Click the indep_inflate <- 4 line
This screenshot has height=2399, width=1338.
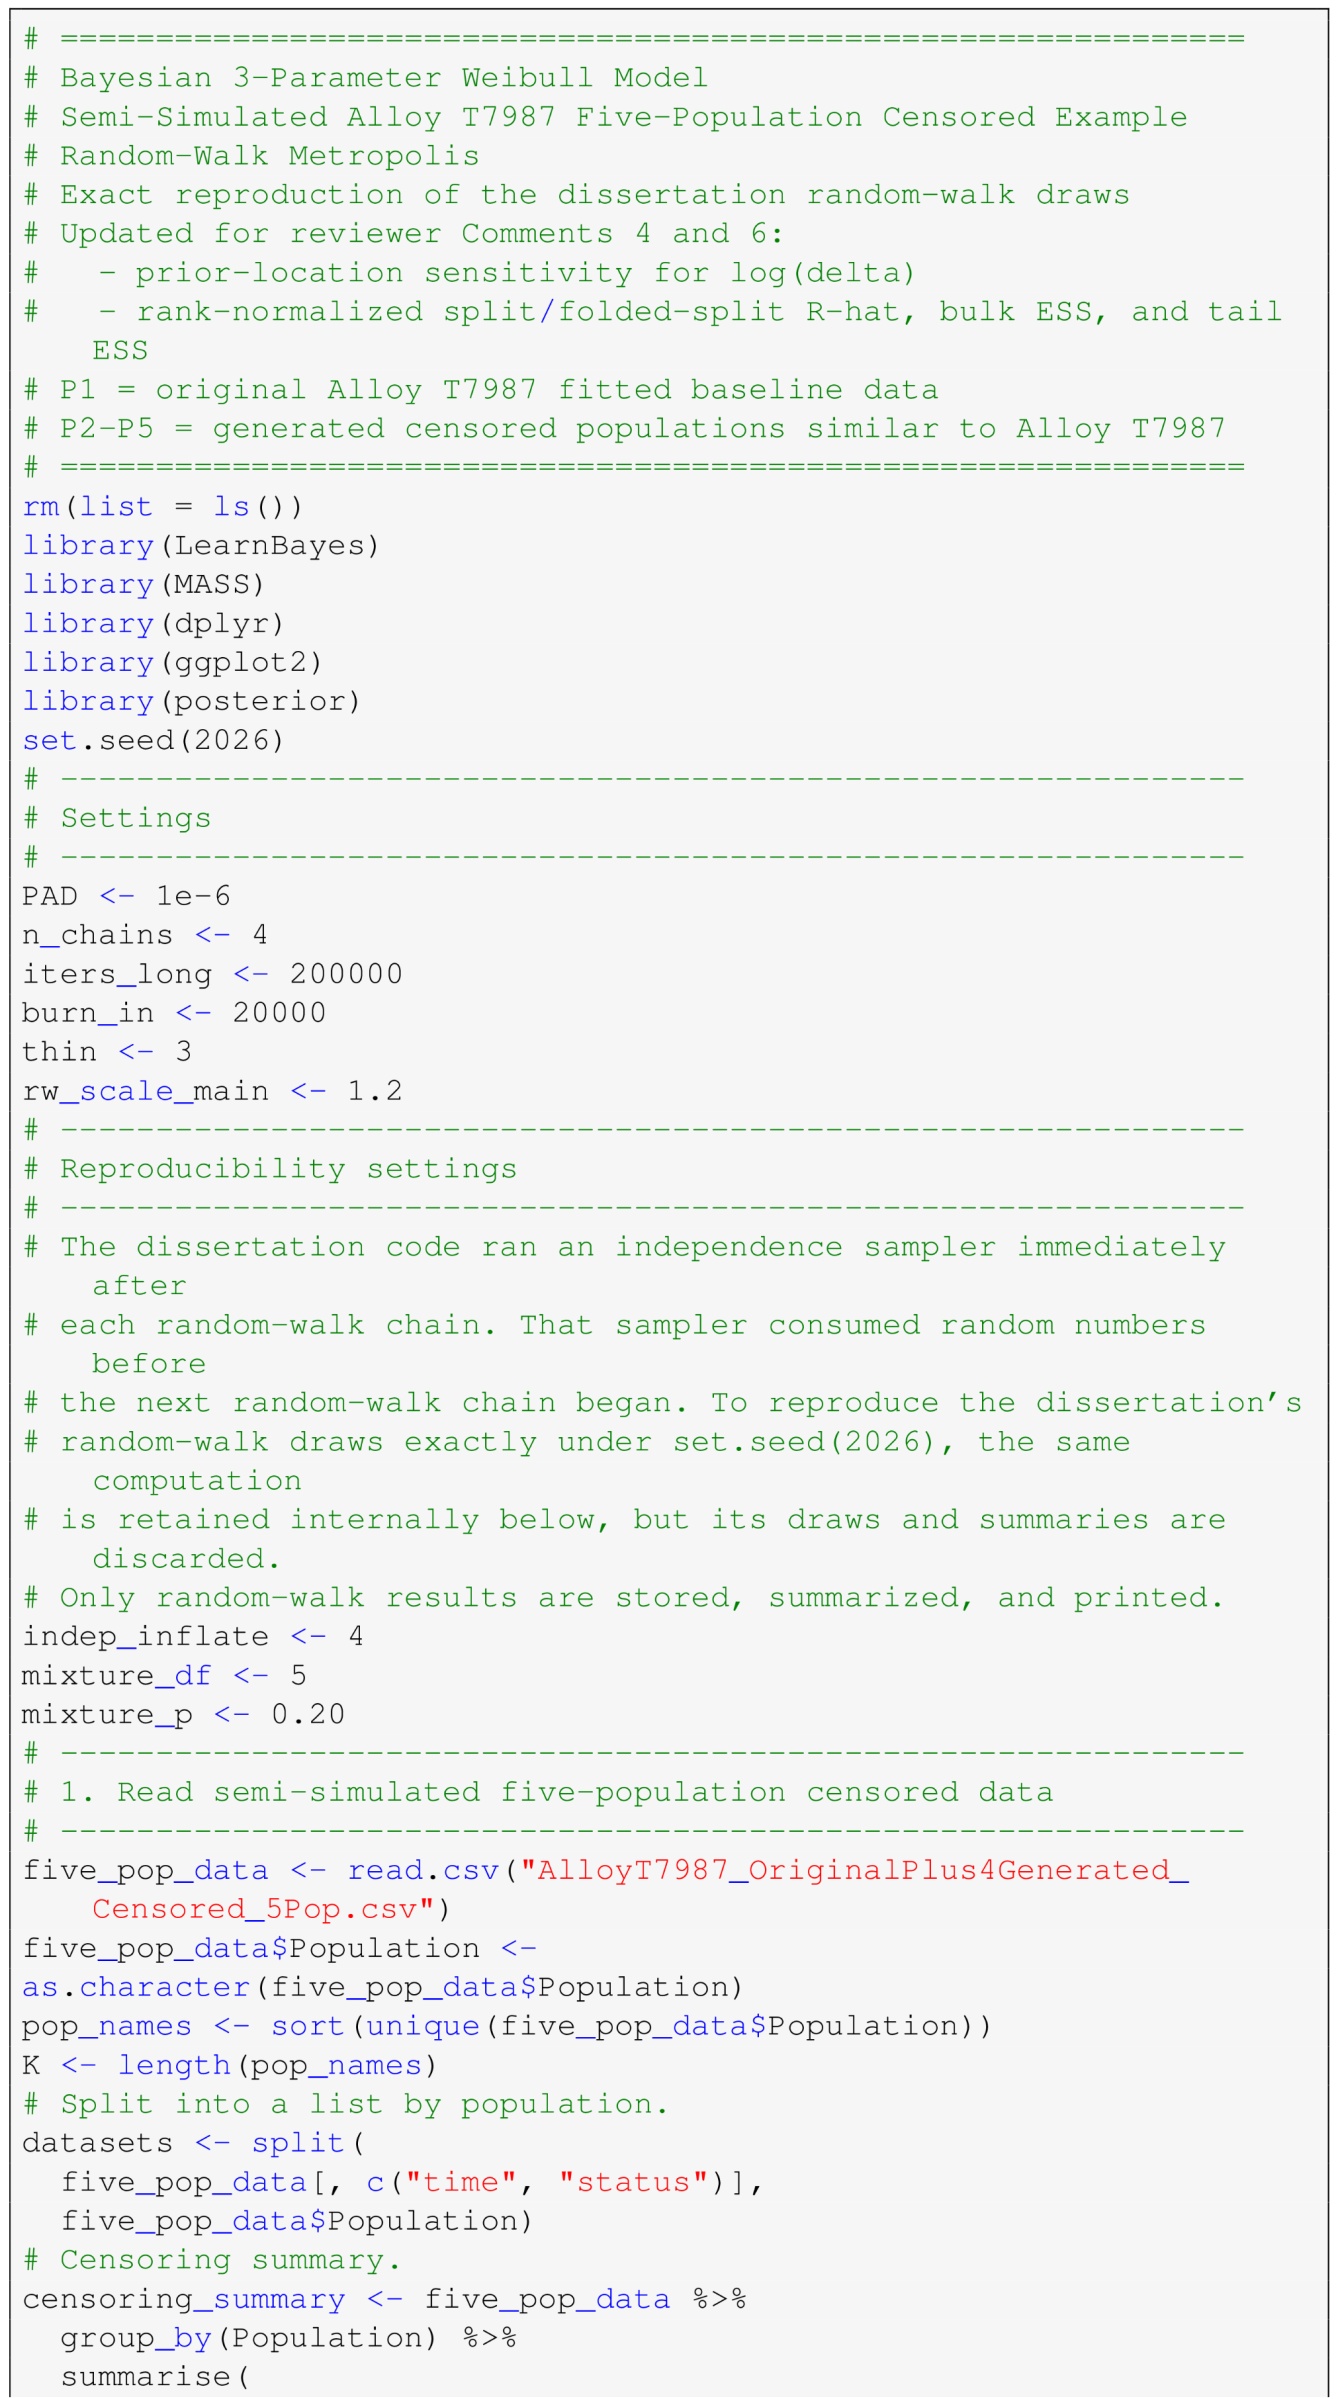click(193, 1636)
